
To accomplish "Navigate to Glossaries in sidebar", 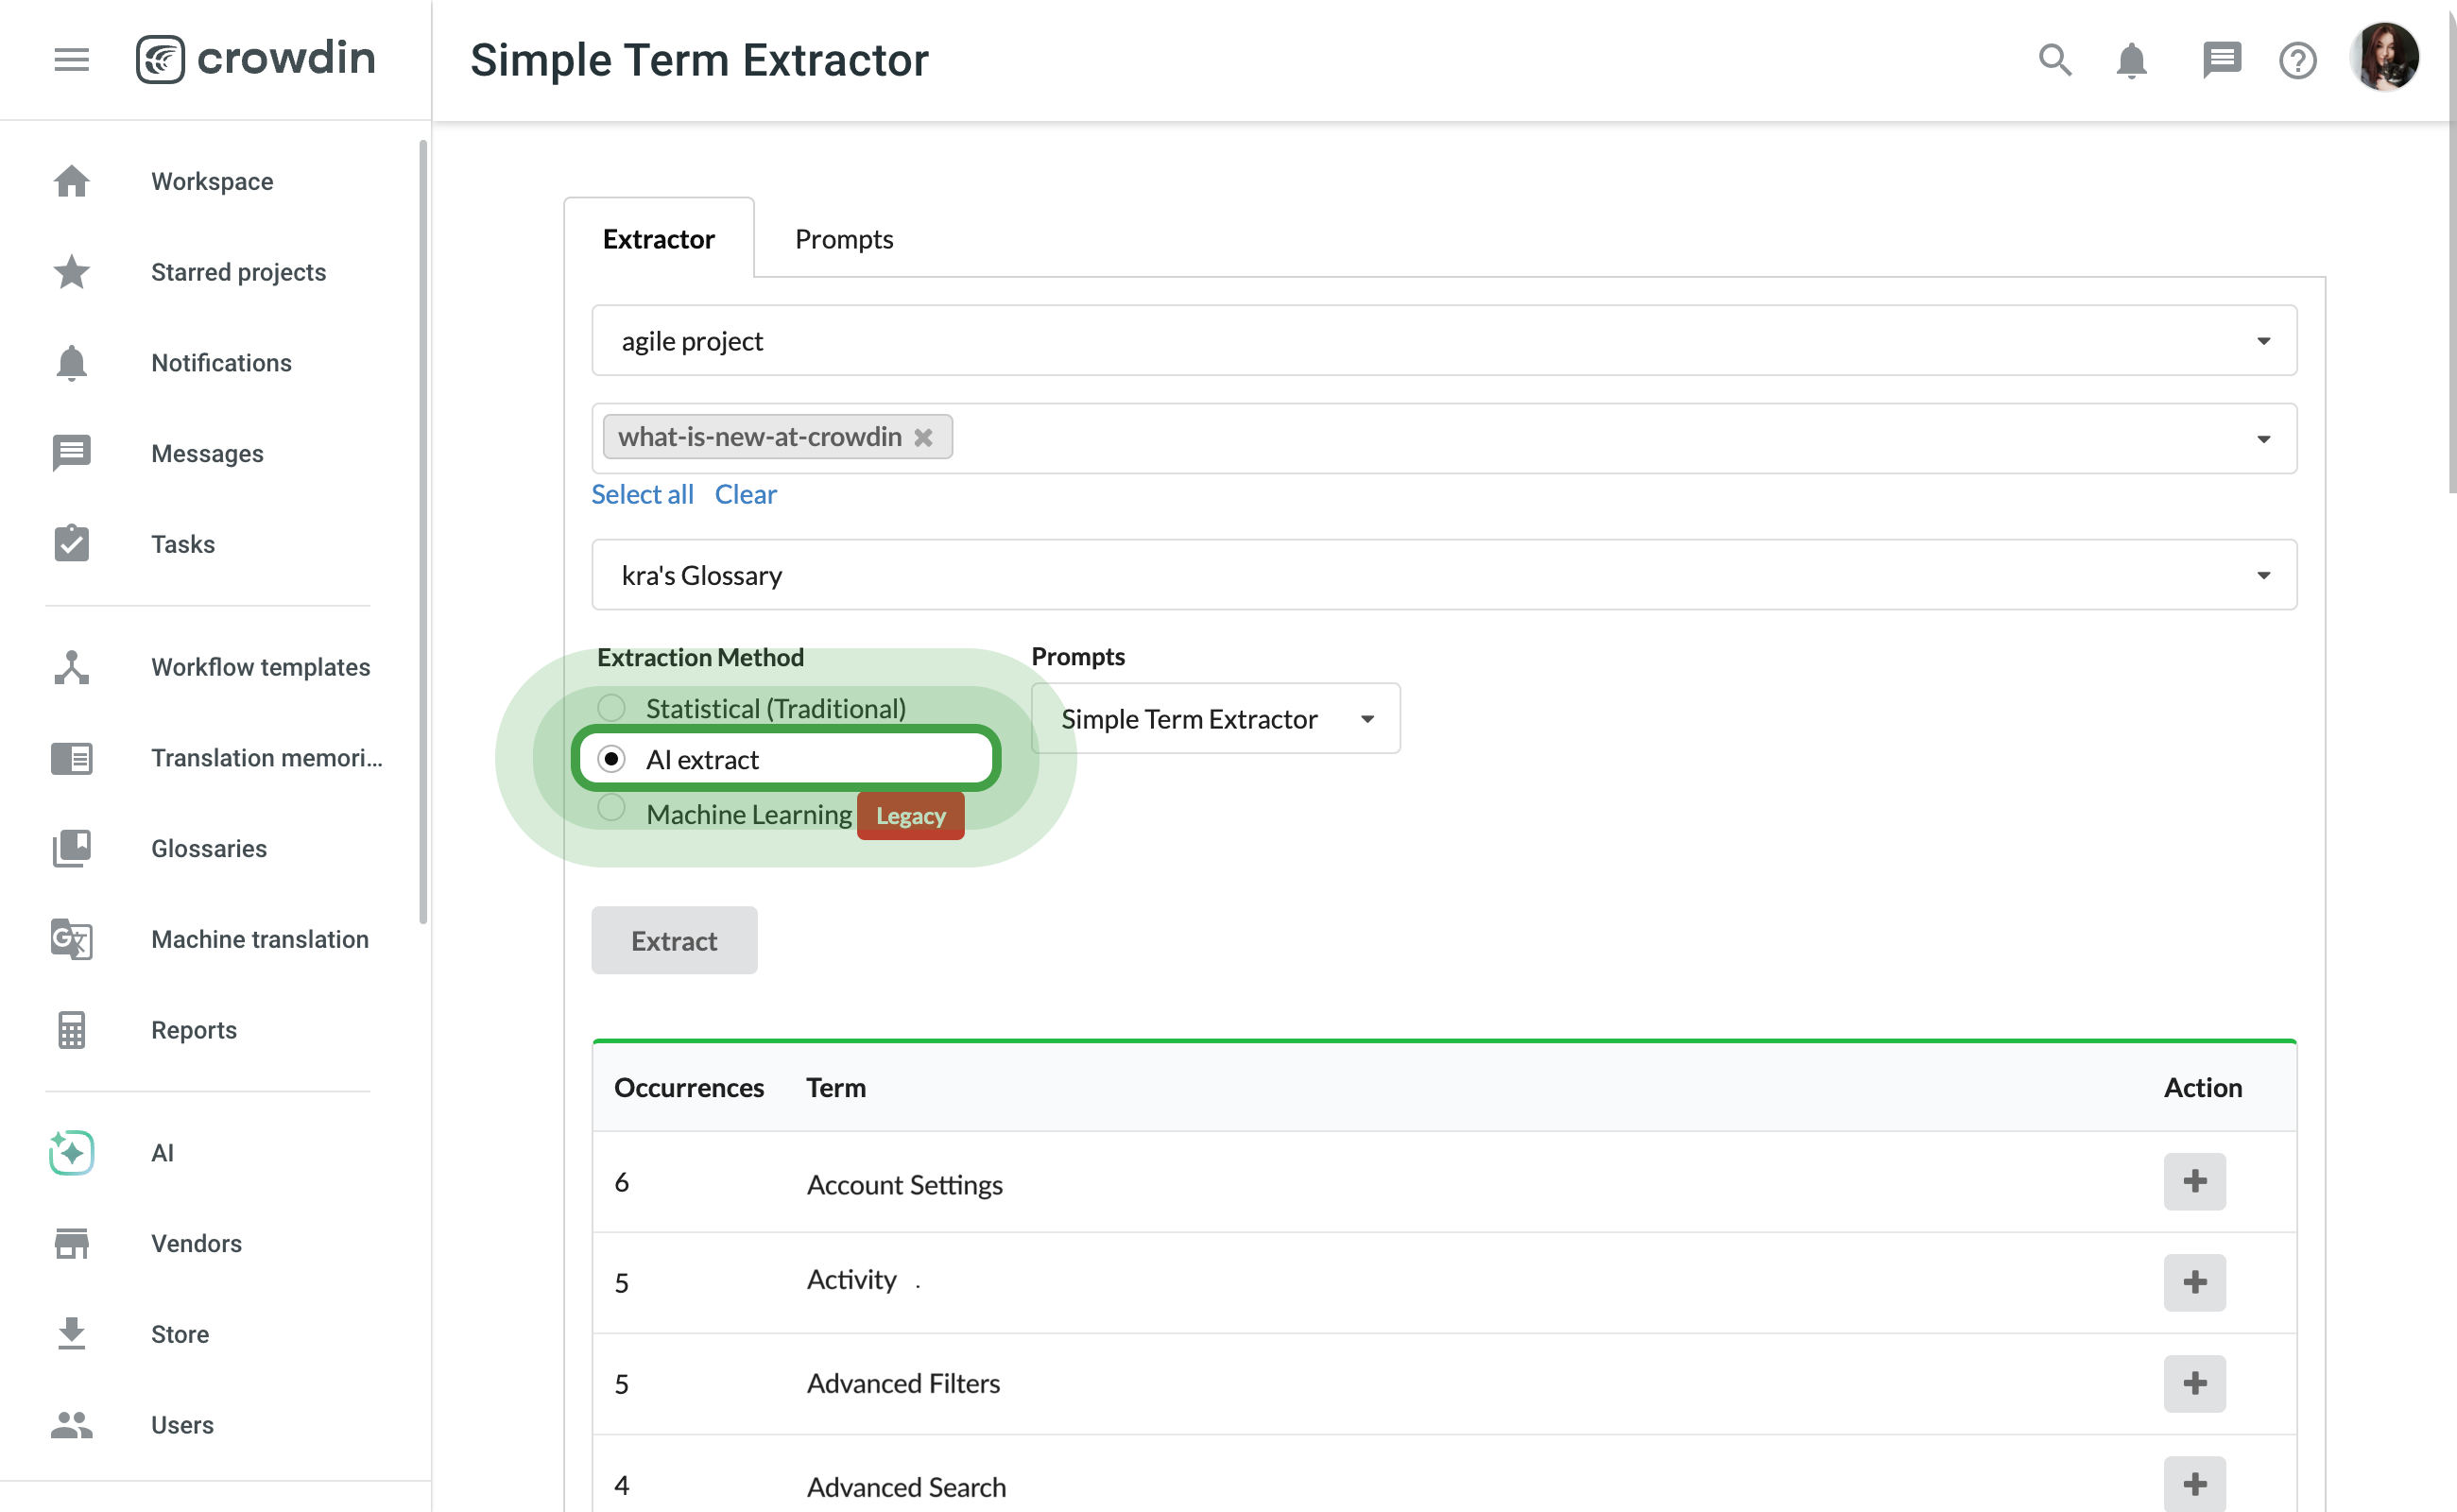I will point(209,848).
